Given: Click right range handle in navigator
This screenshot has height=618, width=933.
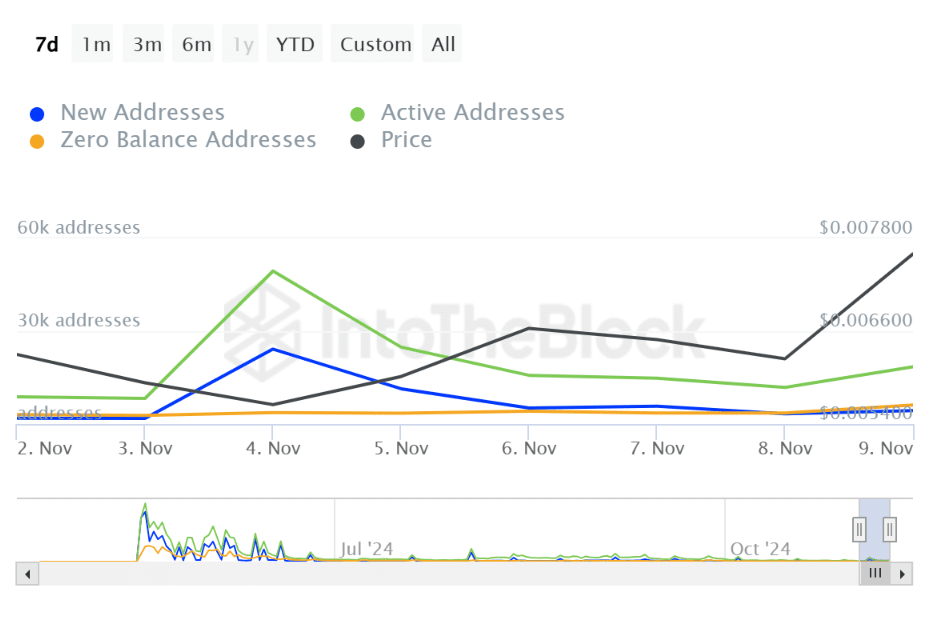Looking at the screenshot, I should click(x=890, y=529).
